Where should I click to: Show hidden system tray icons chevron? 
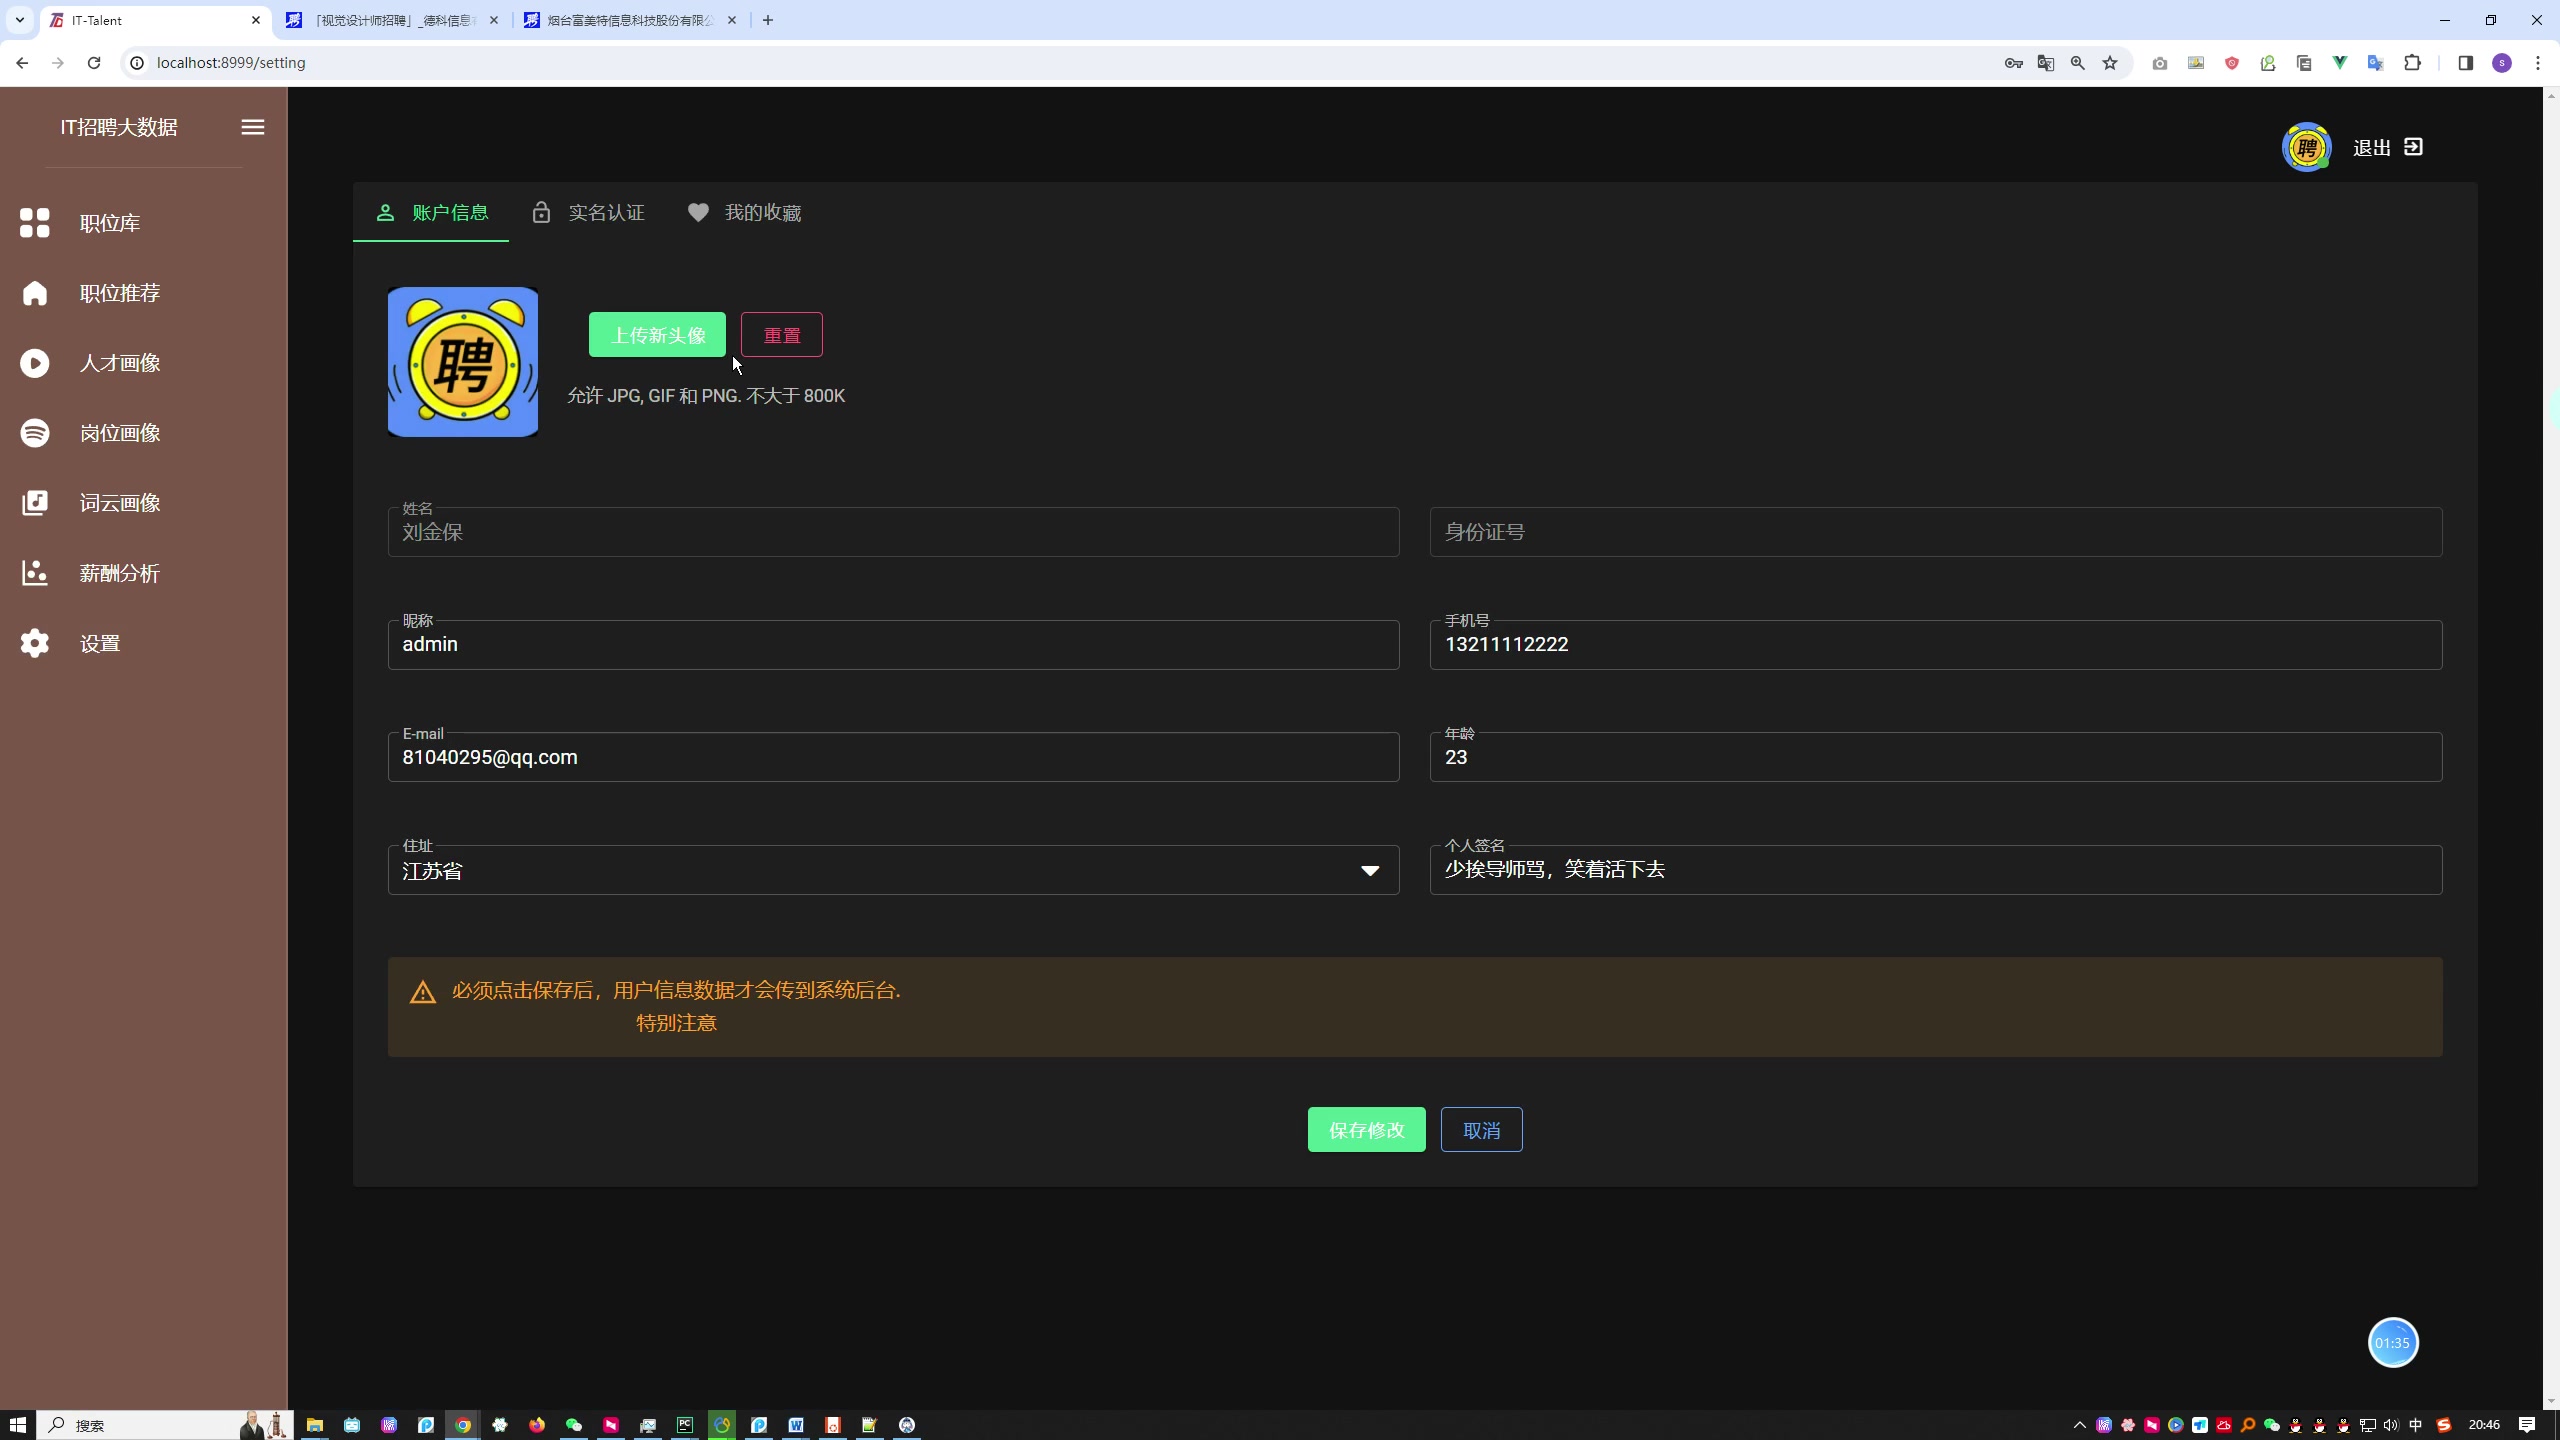(x=2079, y=1425)
